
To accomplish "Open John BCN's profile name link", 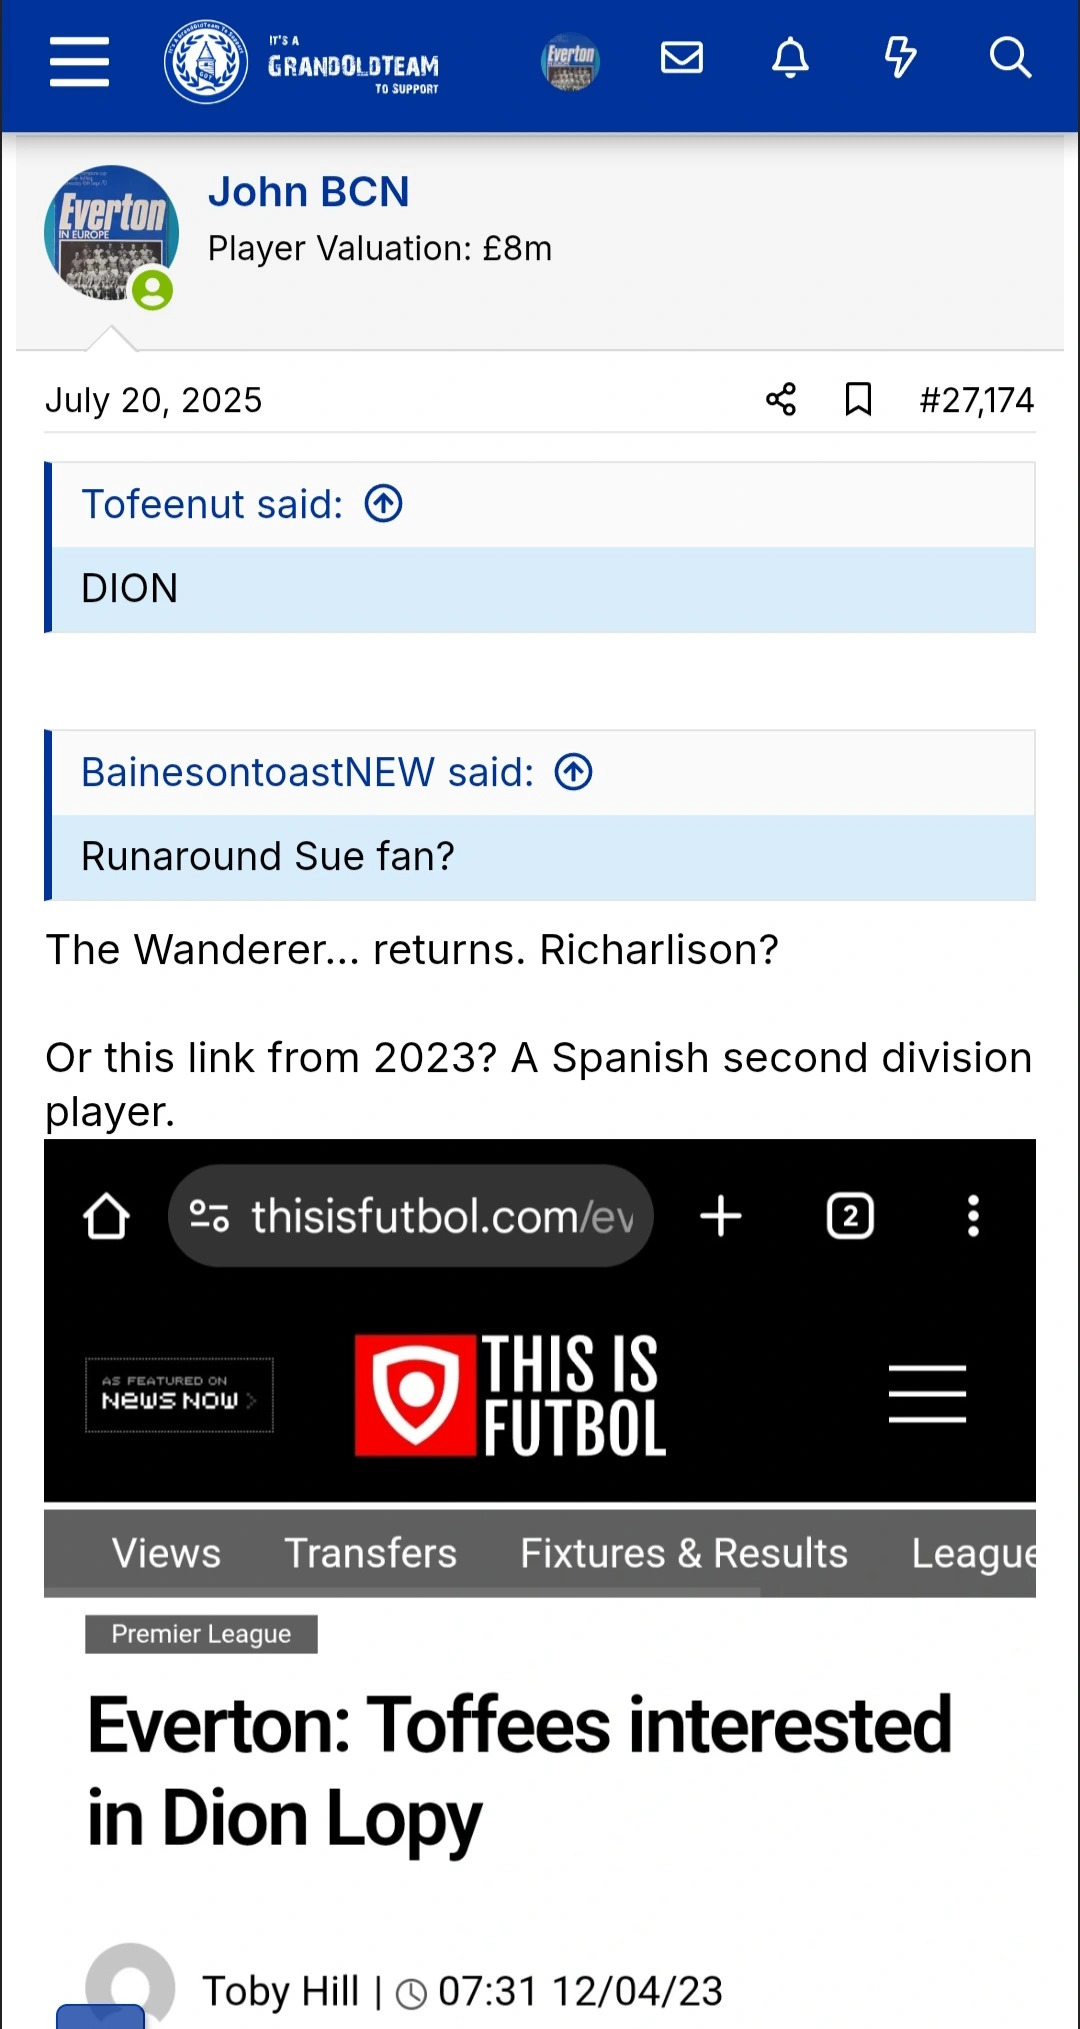I will point(308,192).
